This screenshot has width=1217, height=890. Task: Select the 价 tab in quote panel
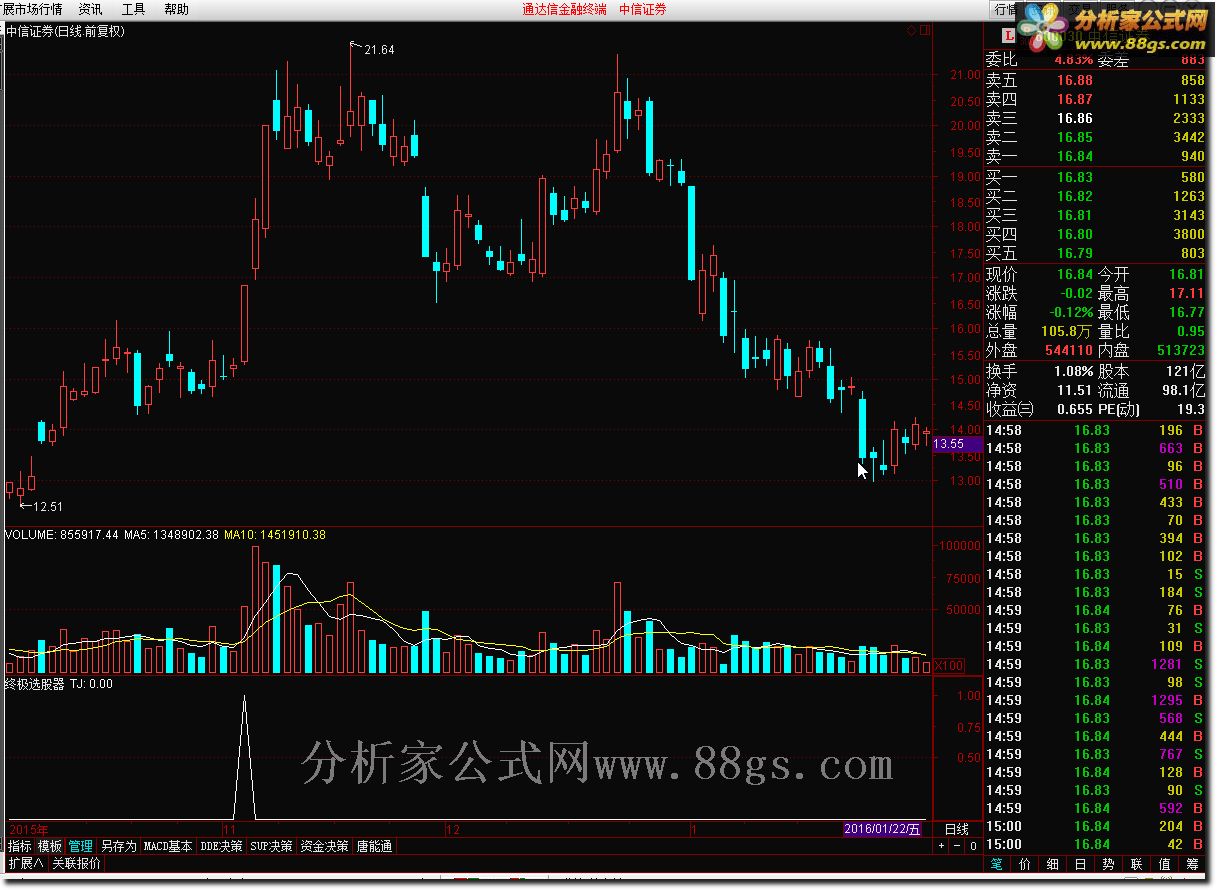tap(1025, 864)
